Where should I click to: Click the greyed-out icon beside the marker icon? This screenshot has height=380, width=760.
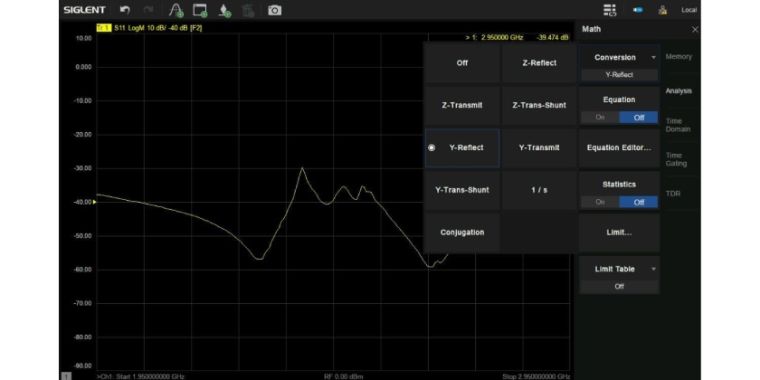click(248, 10)
